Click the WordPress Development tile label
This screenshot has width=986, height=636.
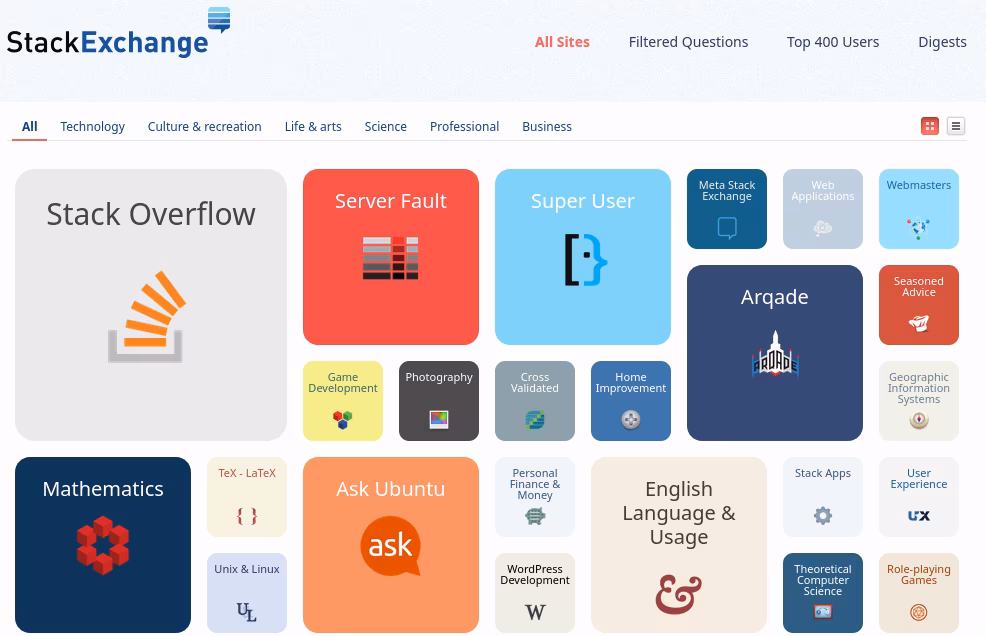pos(535,574)
